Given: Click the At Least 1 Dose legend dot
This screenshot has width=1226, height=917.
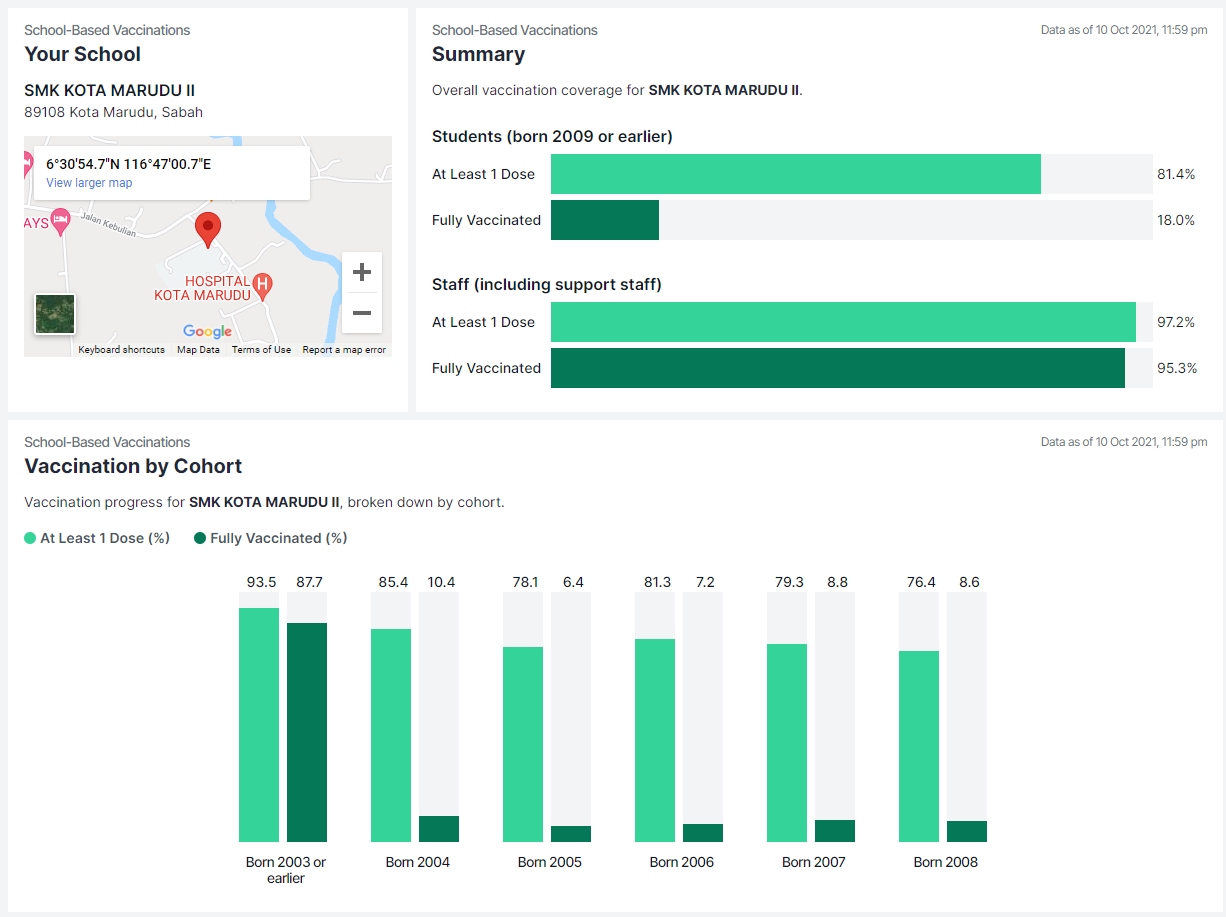Looking at the screenshot, I should point(30,538).
